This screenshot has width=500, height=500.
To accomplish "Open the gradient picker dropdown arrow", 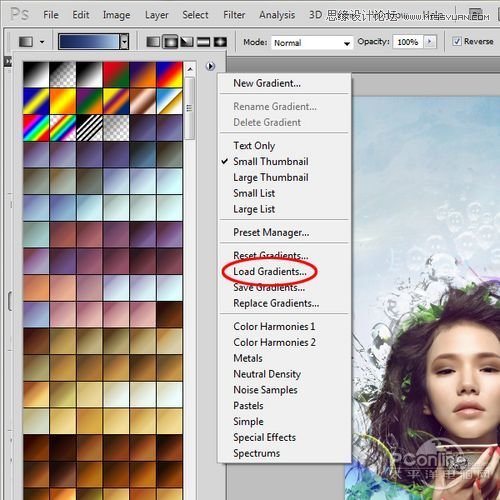I will pyautogui.click(x=124, y=42).
